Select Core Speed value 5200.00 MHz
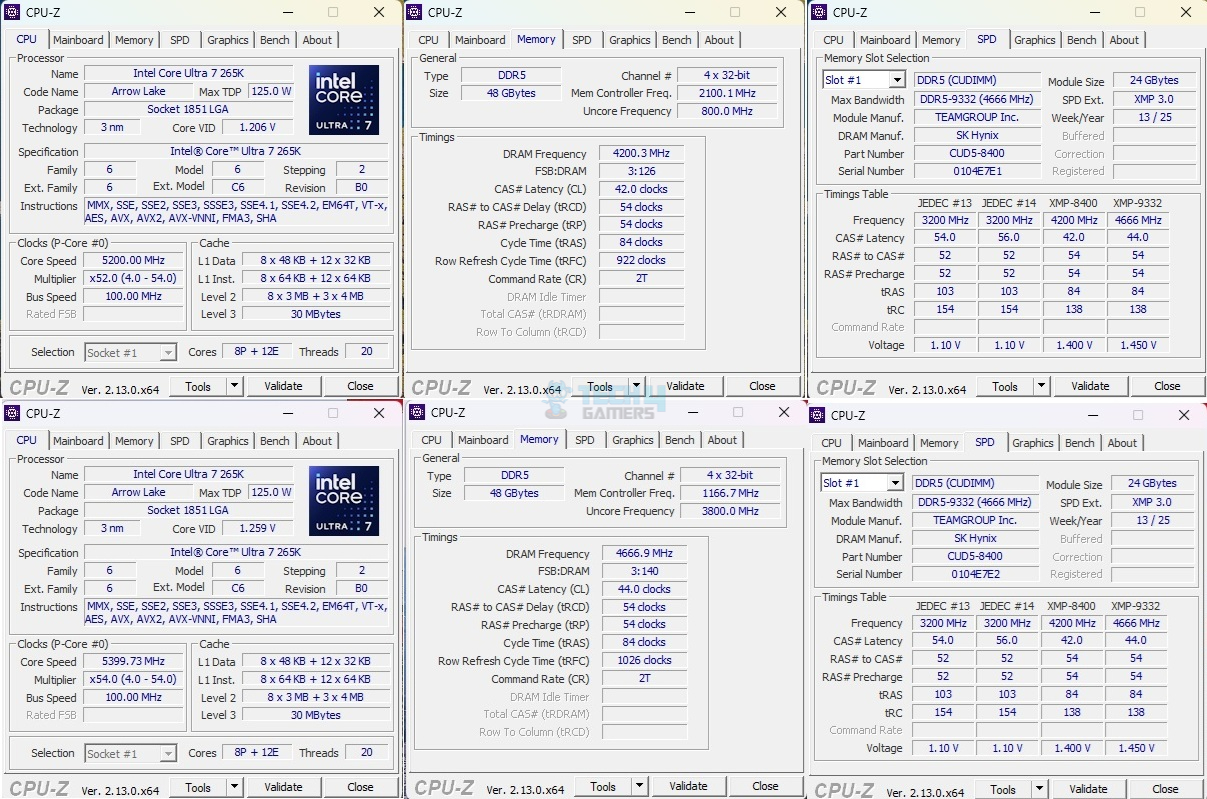This screenshot has width=1207, height=799. pos(133,260)
